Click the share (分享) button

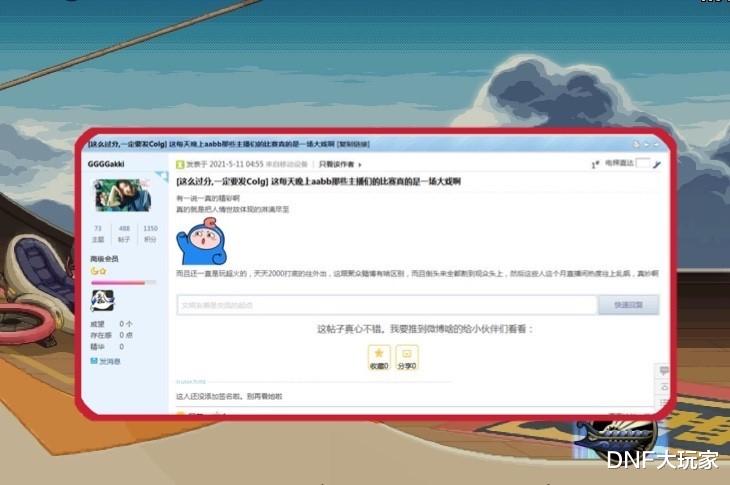pyautogui.click(x=407, y=357)
